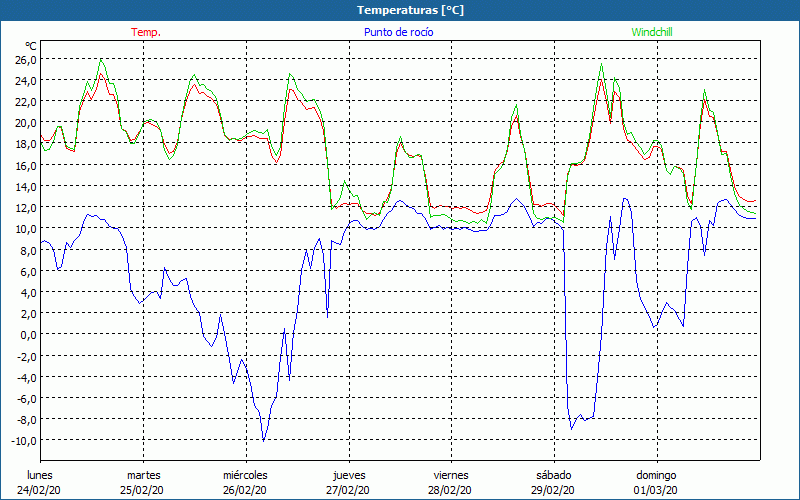Click the '28/02/20' date label
This screenshot has height=500, width=800.
point(450,490)
